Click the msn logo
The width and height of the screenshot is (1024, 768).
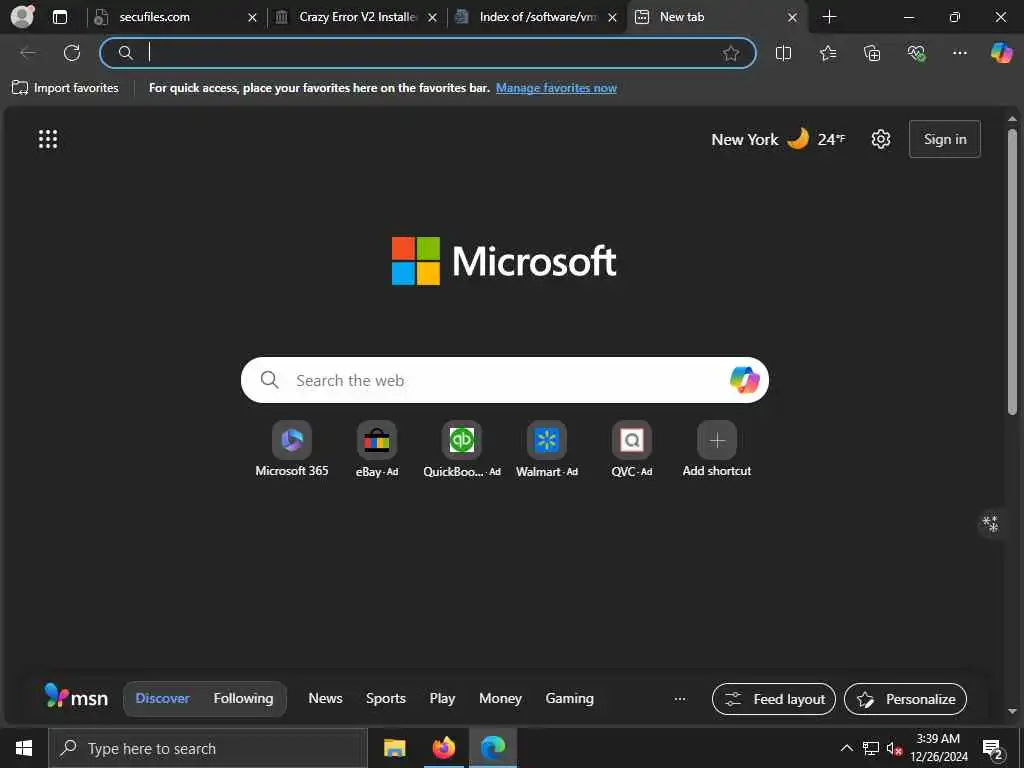pyautogui.click(x=76, y=697)
